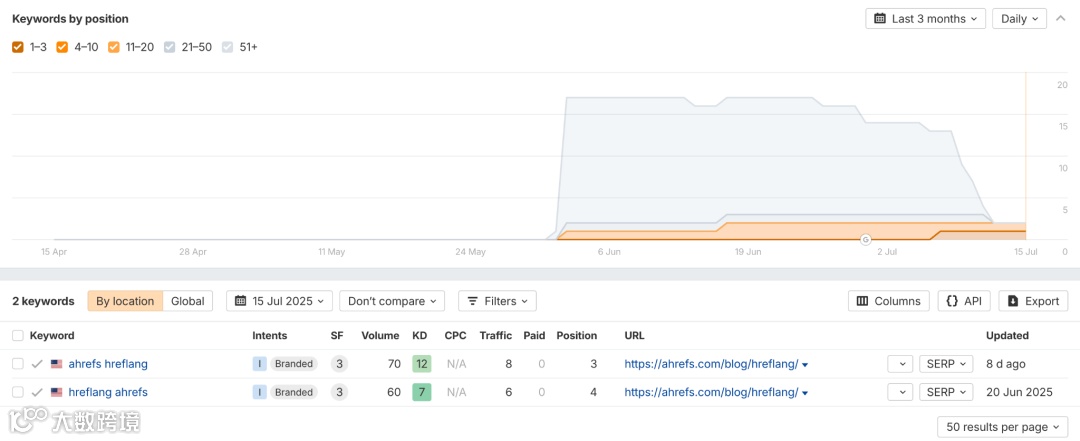Click SF badge 3 for ahrefs hreflang
Image resolution: width=1080 pixels, height=441 pixels.
[x=339, y=364]
